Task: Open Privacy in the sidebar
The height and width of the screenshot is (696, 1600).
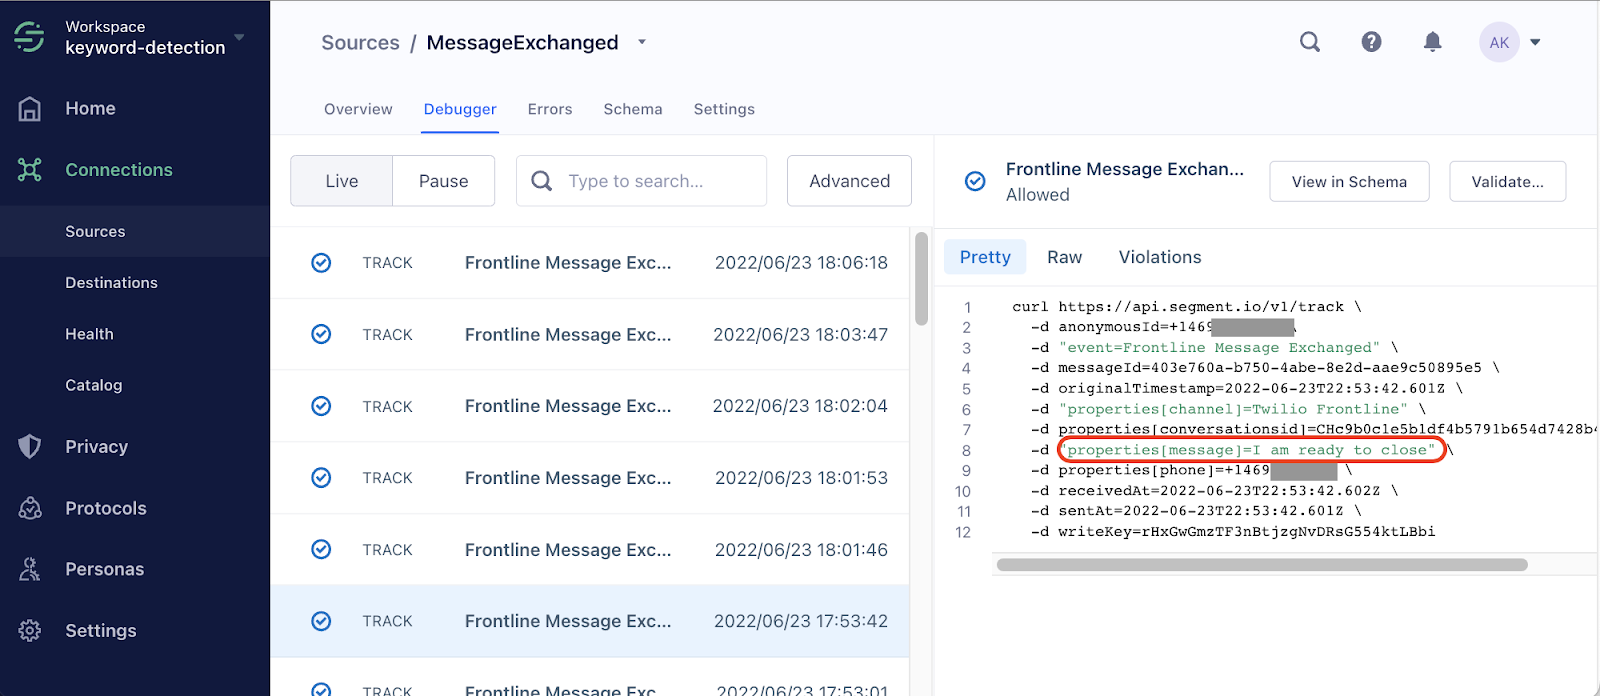Action: click(x=96, y=447)
